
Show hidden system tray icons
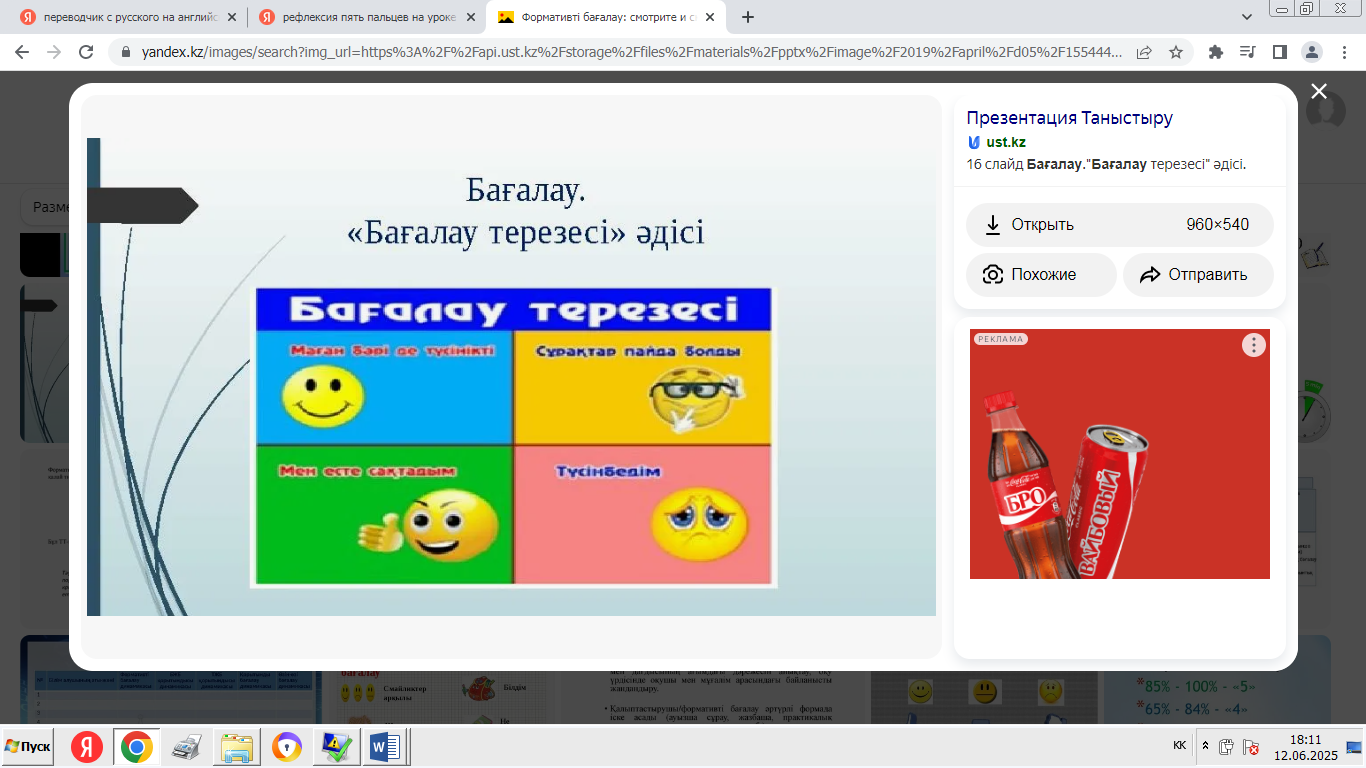tap(1205, 746)
